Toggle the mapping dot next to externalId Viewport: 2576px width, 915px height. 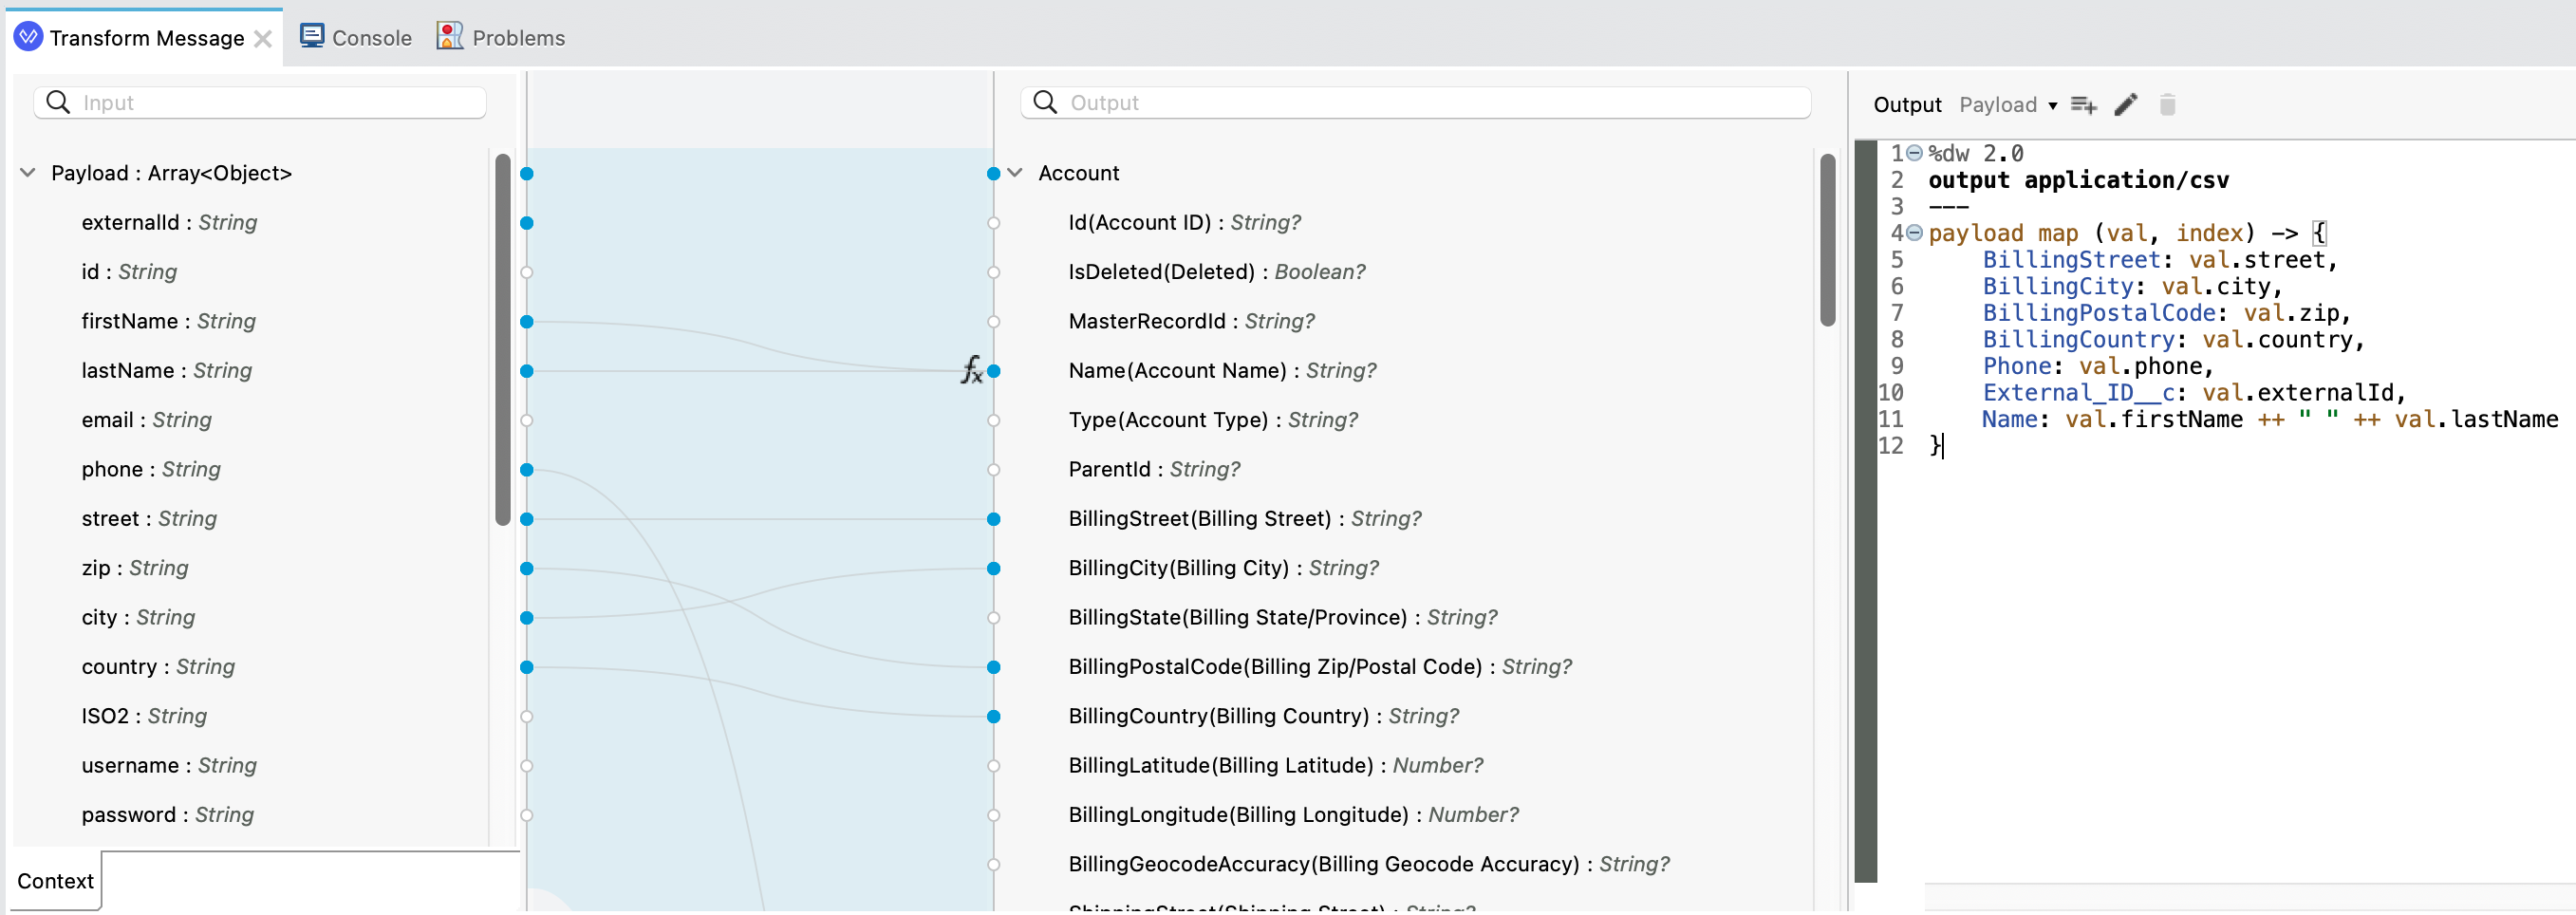click(527, 223)
